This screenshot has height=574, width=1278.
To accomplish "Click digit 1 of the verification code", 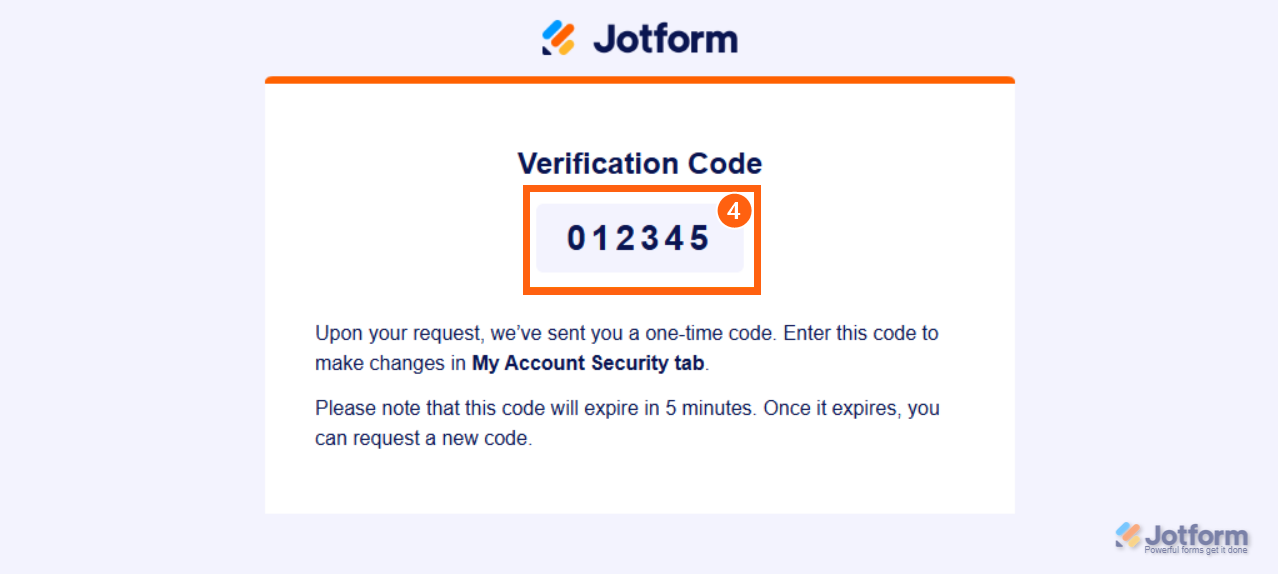I will (x=602, y=238).
